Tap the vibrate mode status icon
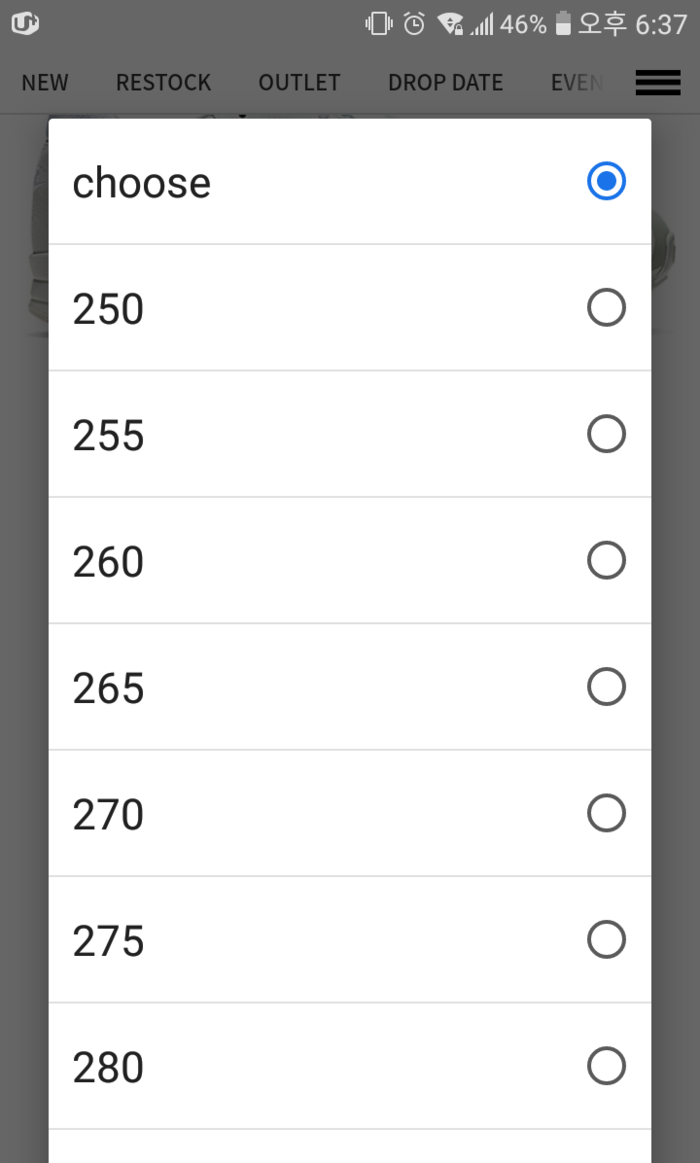The height and width of the screenshot is (1163, 700). pos(379,24)
